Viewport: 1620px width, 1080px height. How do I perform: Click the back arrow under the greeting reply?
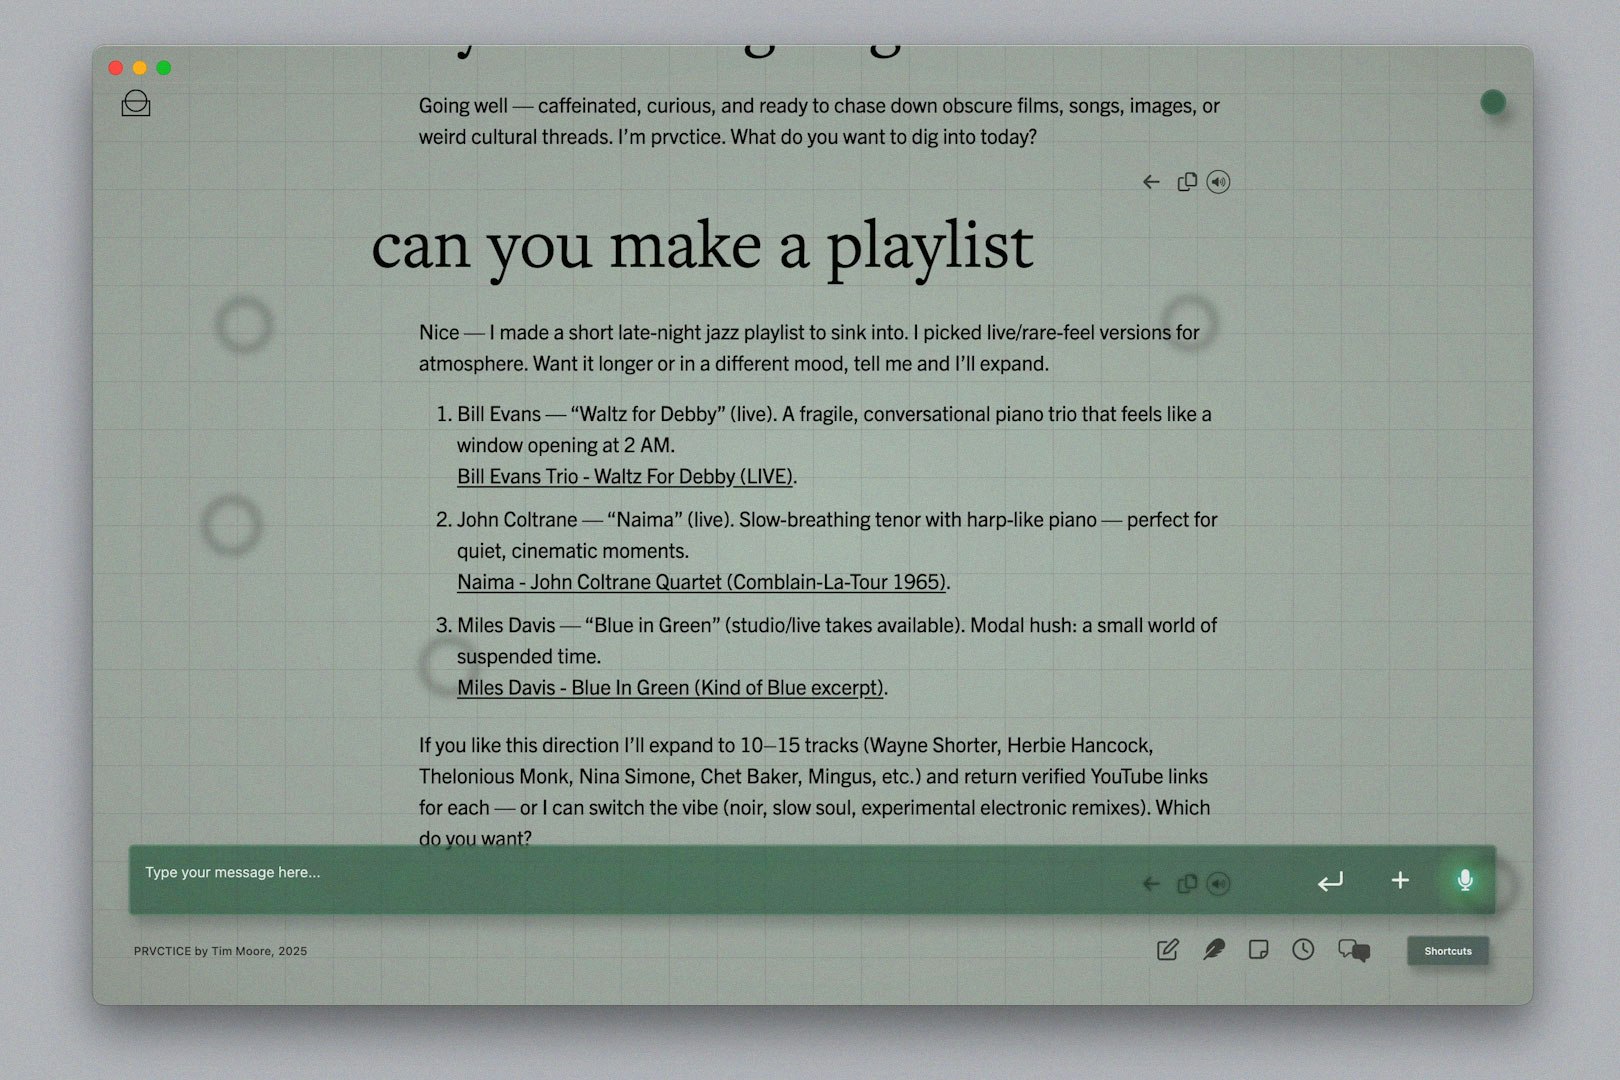coord(1151,182)
